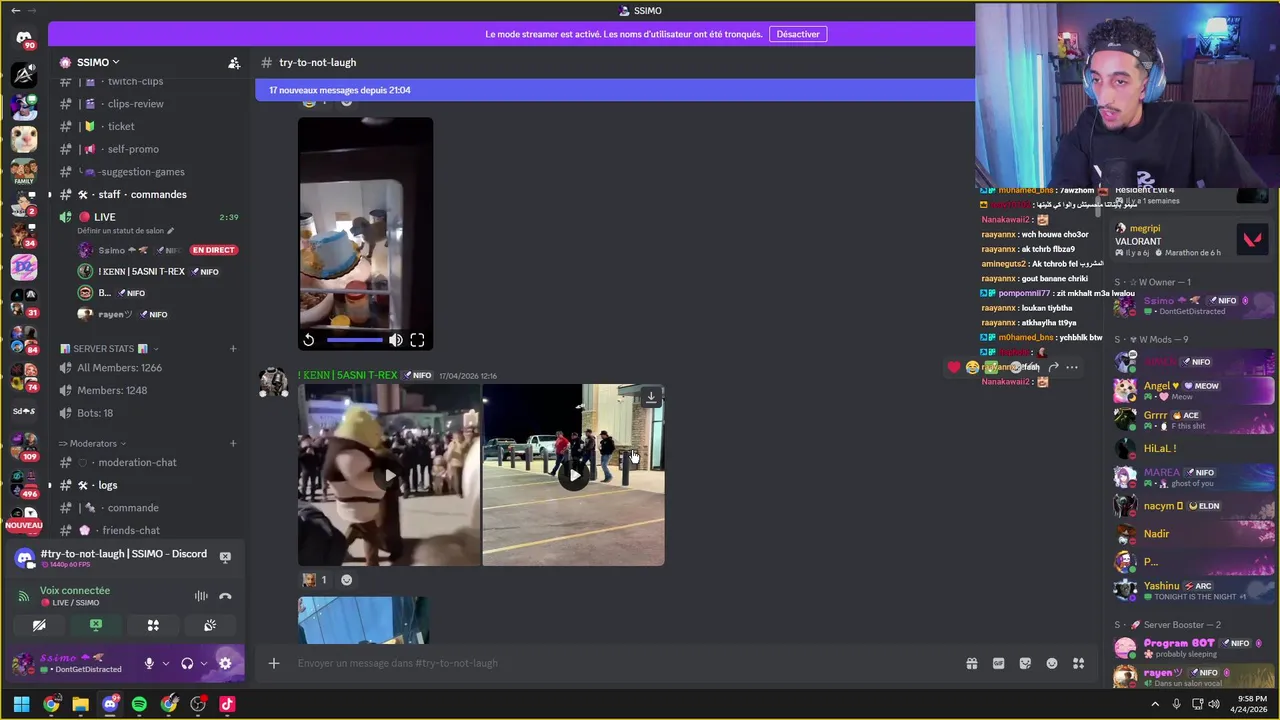Open the gift icon in message bar
This screenshot has height=720, width=1280.
971,663
